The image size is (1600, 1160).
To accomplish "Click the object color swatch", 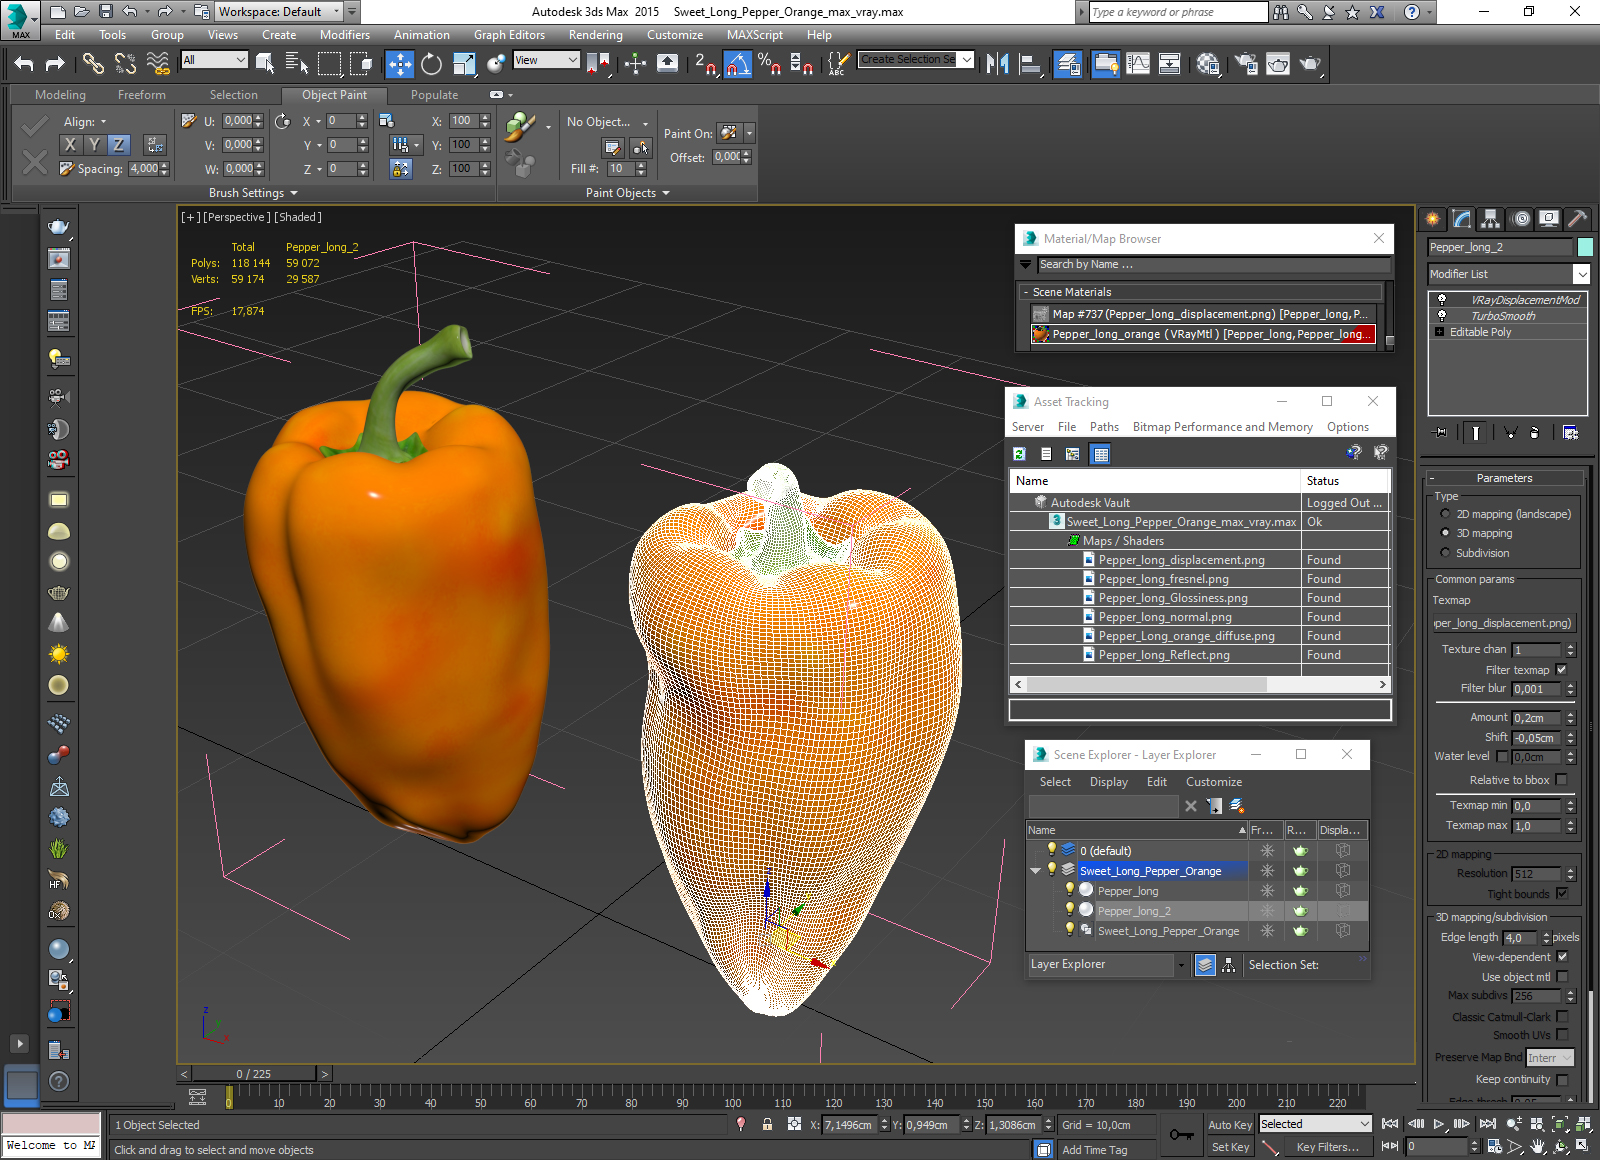I will pyautogui.click(x=1584, y=247).
